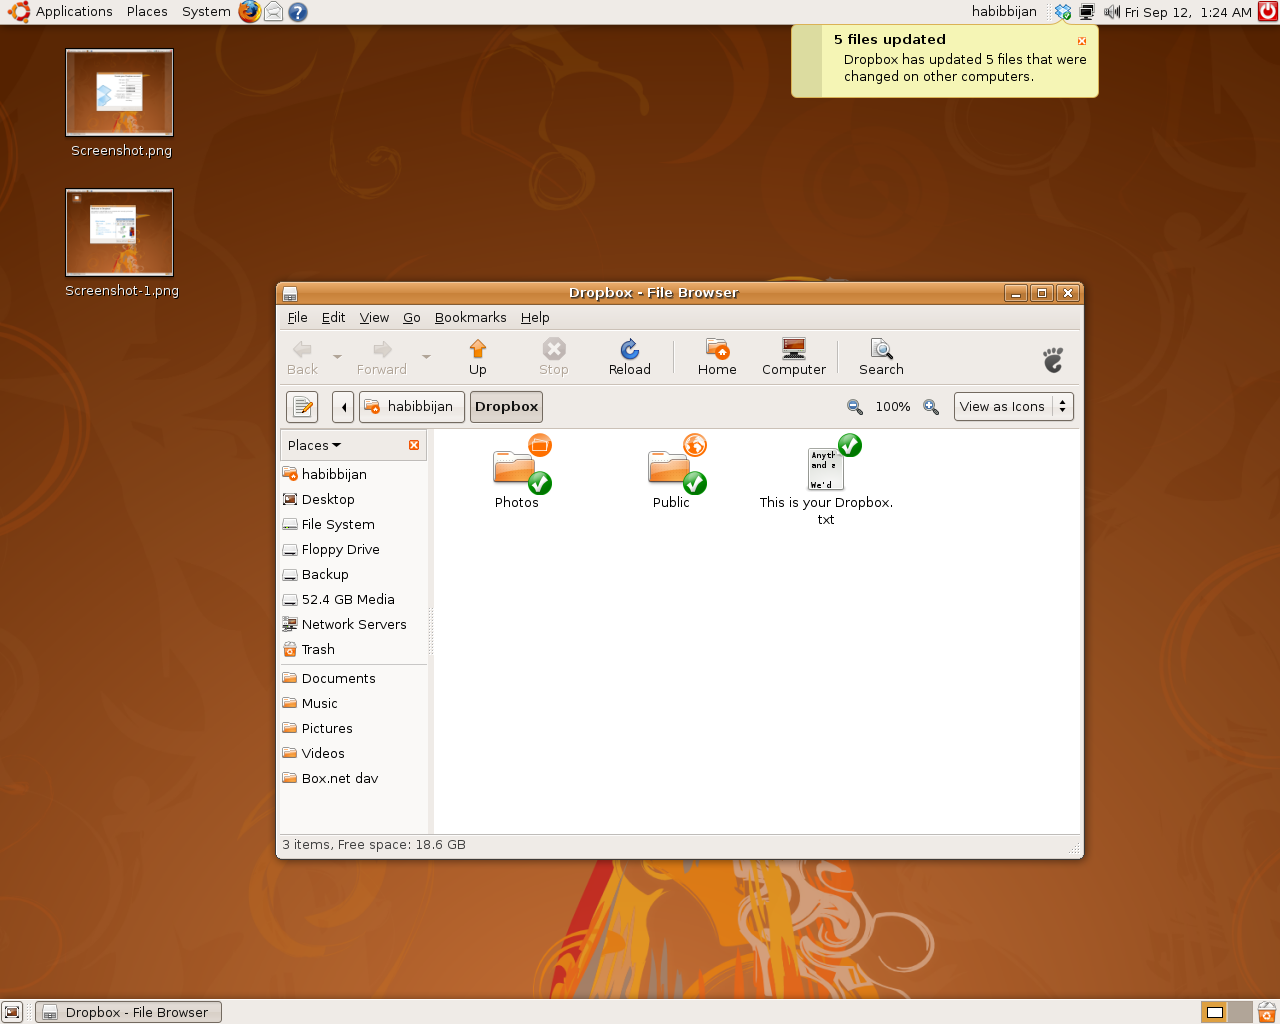Open the Places panel menu
The width and height of the screenshot is (1280, 1024).
[x=147, y=12]
